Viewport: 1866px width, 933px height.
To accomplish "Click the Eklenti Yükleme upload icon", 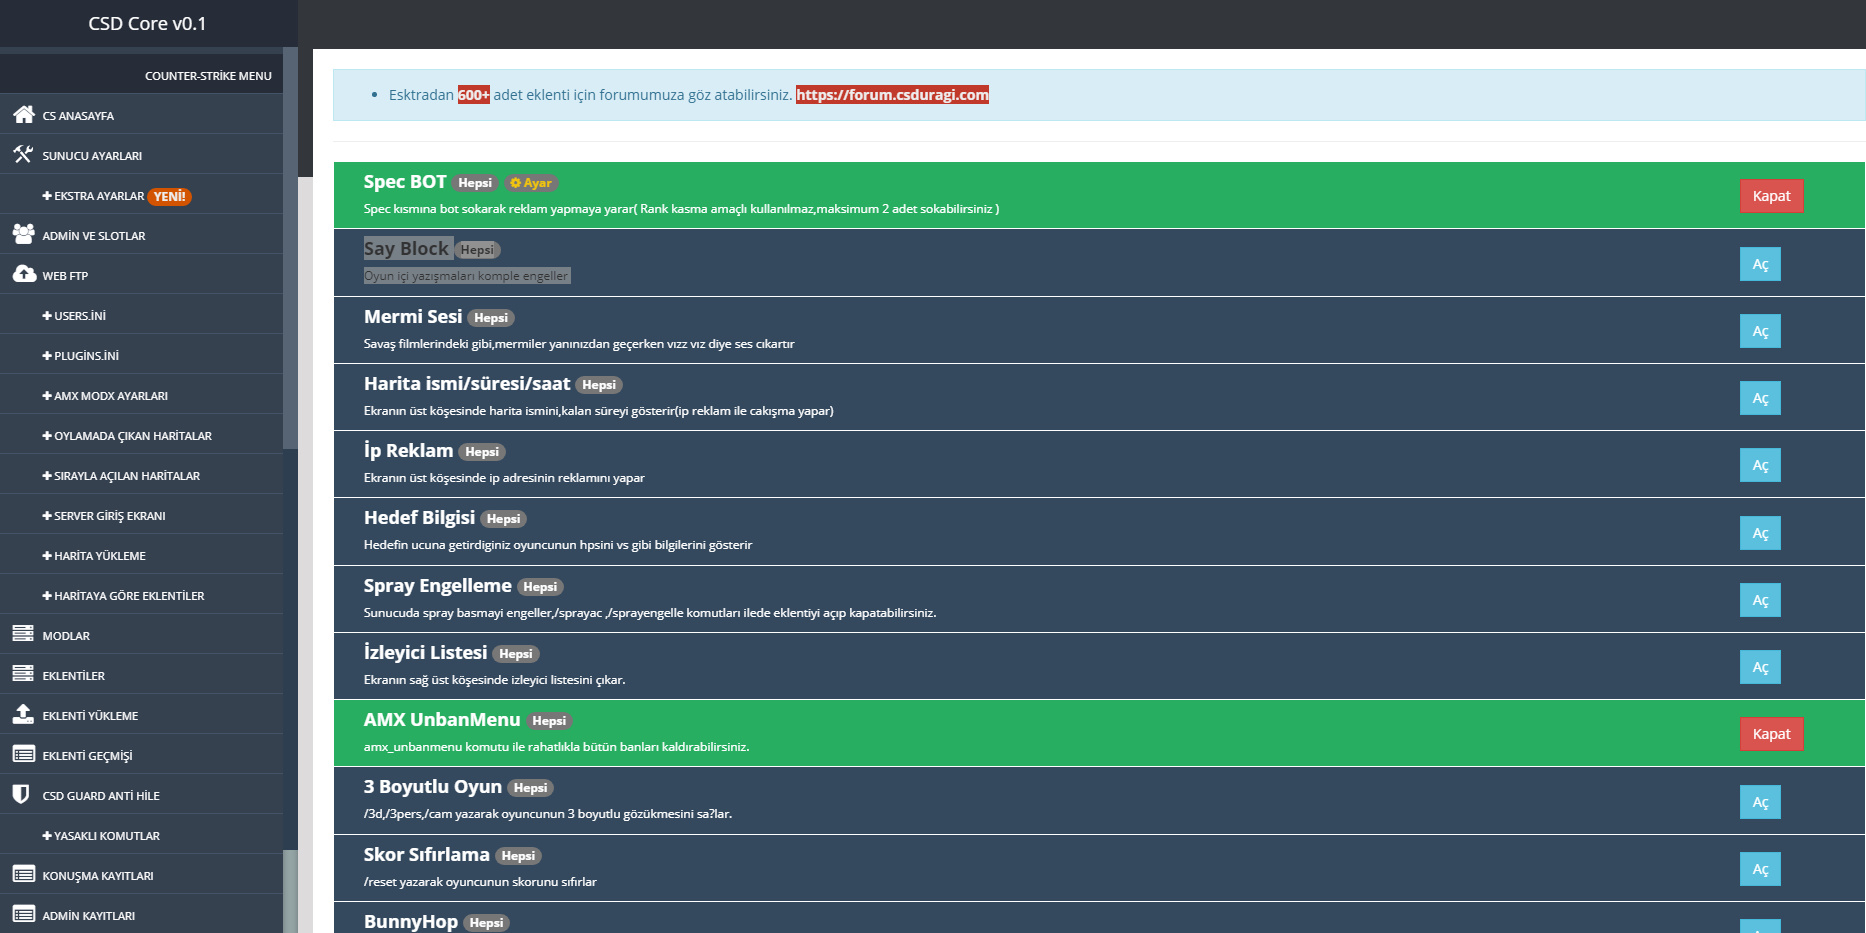I will 23,714.
